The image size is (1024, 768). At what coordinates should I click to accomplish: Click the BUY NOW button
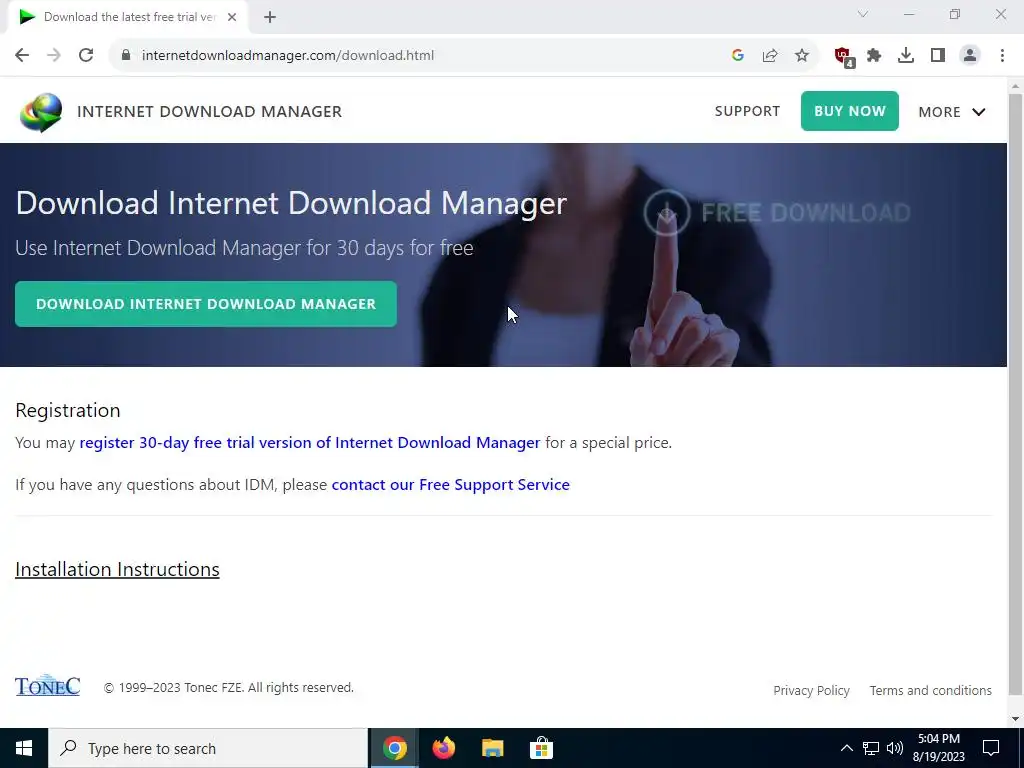(850, 111)
